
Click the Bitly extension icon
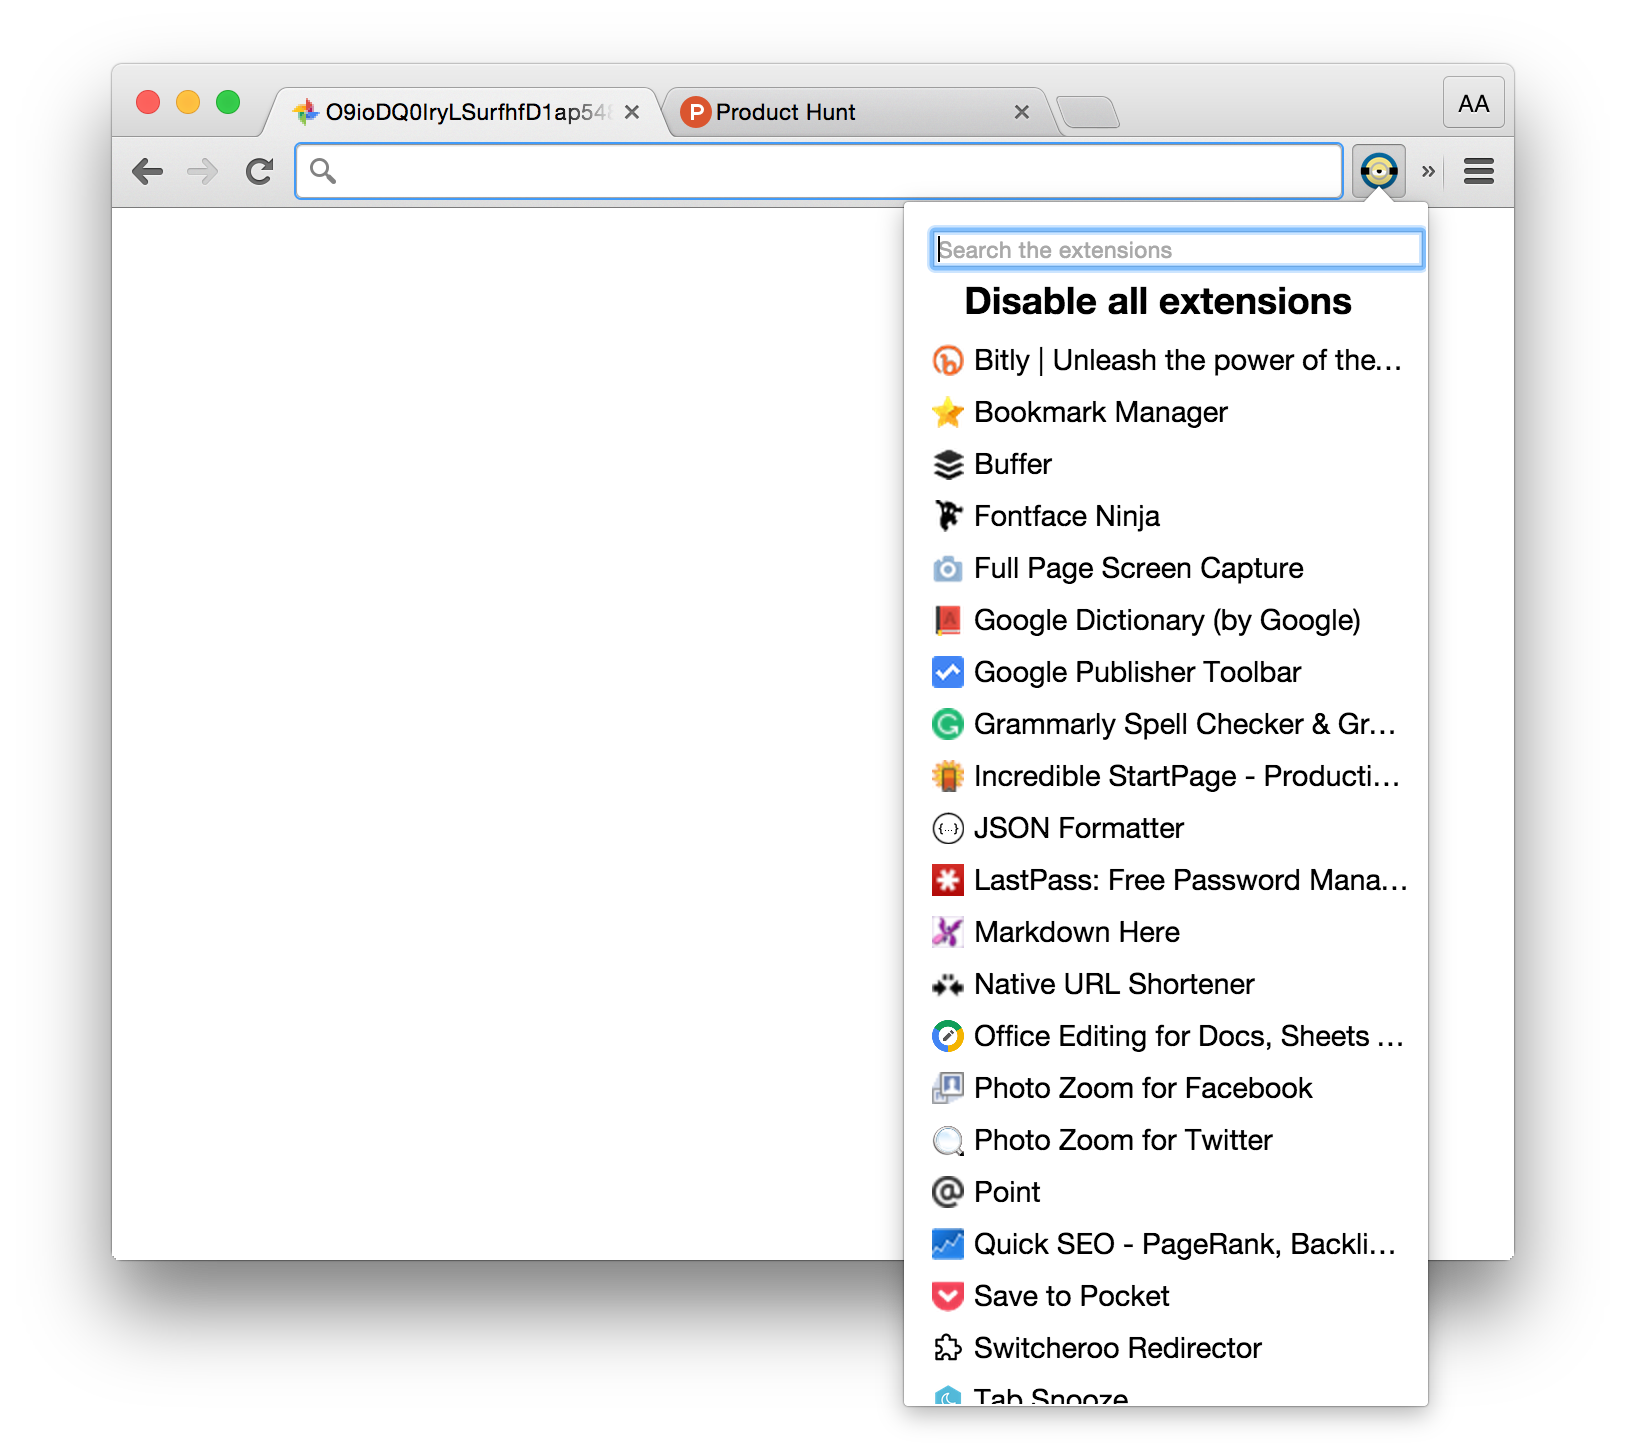pos(947,360)
